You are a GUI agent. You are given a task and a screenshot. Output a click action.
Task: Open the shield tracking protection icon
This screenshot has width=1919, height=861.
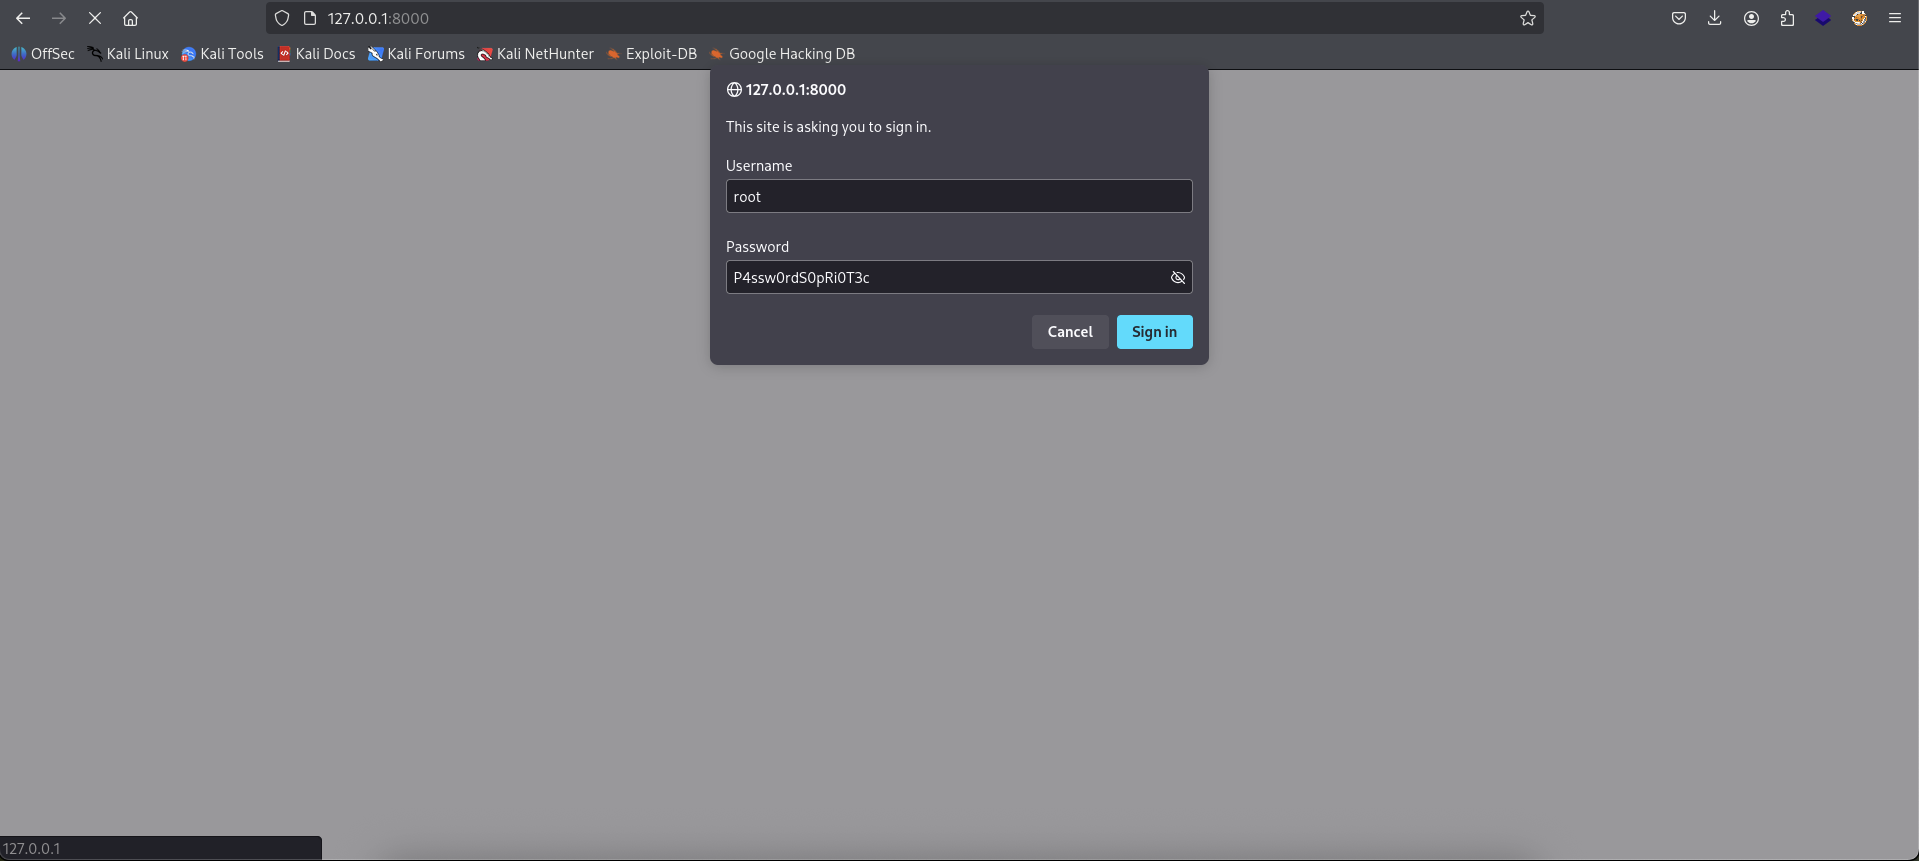point(282,18)
